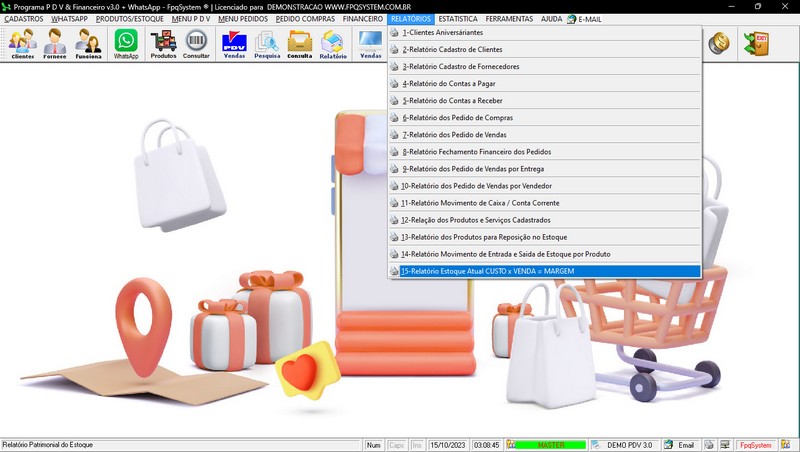800x452 pixels.
Task: Open the WHATSAPP menu
Action: (x=69, y=19)
